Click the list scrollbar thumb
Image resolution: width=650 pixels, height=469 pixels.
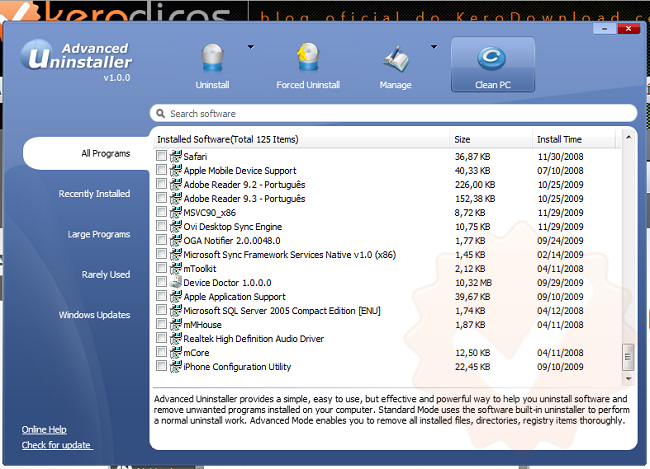(x=628, y=357)
